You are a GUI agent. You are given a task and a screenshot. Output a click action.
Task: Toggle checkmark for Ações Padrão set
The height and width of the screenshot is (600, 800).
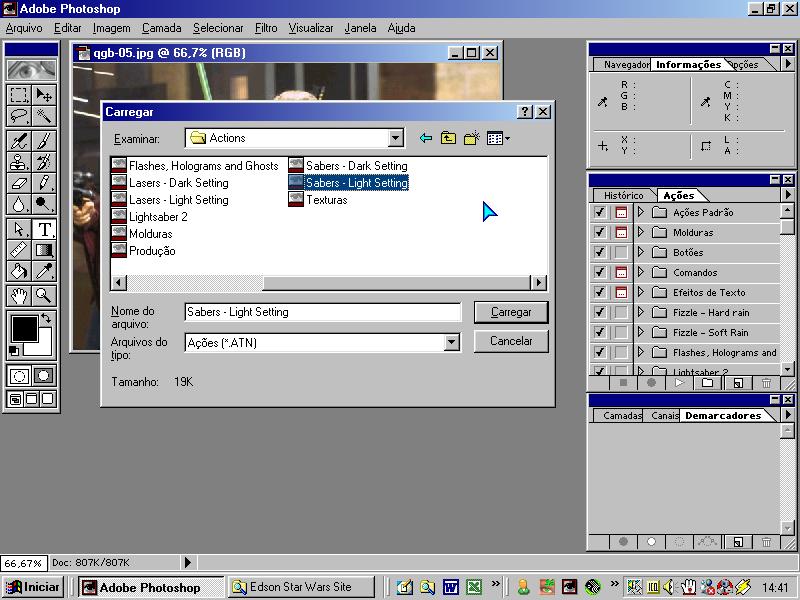click(600, 212)
